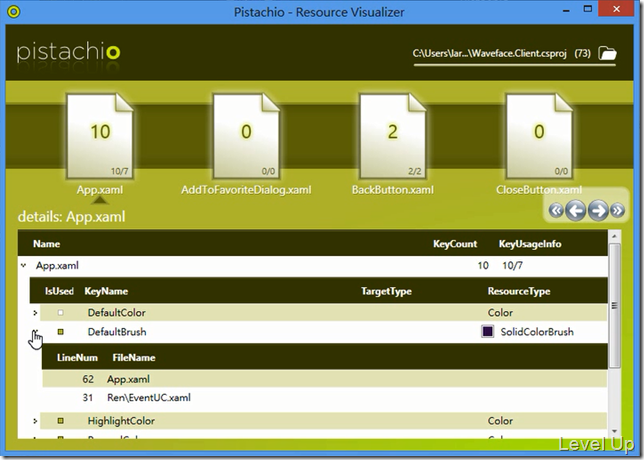This screenshot has height=460, width=644.
Task: Close the Pistachio window
Action: coord(616,9)
